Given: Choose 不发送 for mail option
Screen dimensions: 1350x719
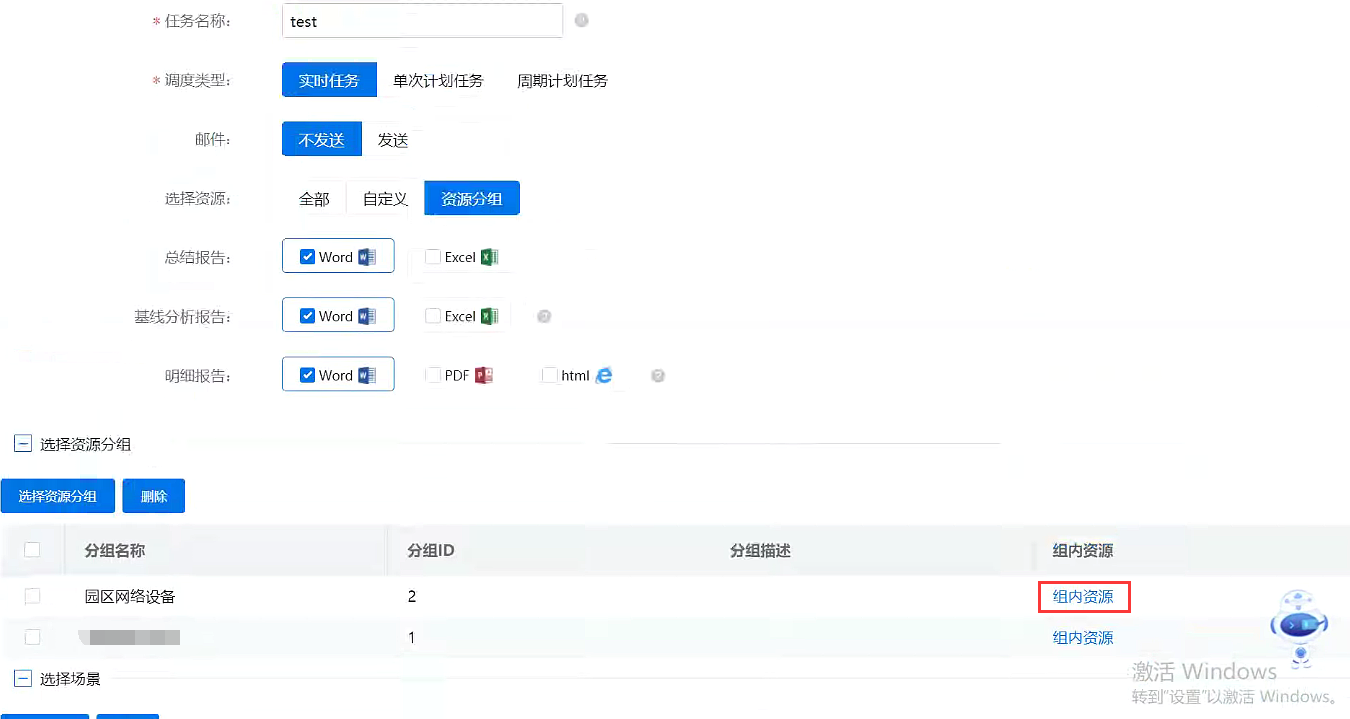Looking at the screenshot, I should [322, 140].
